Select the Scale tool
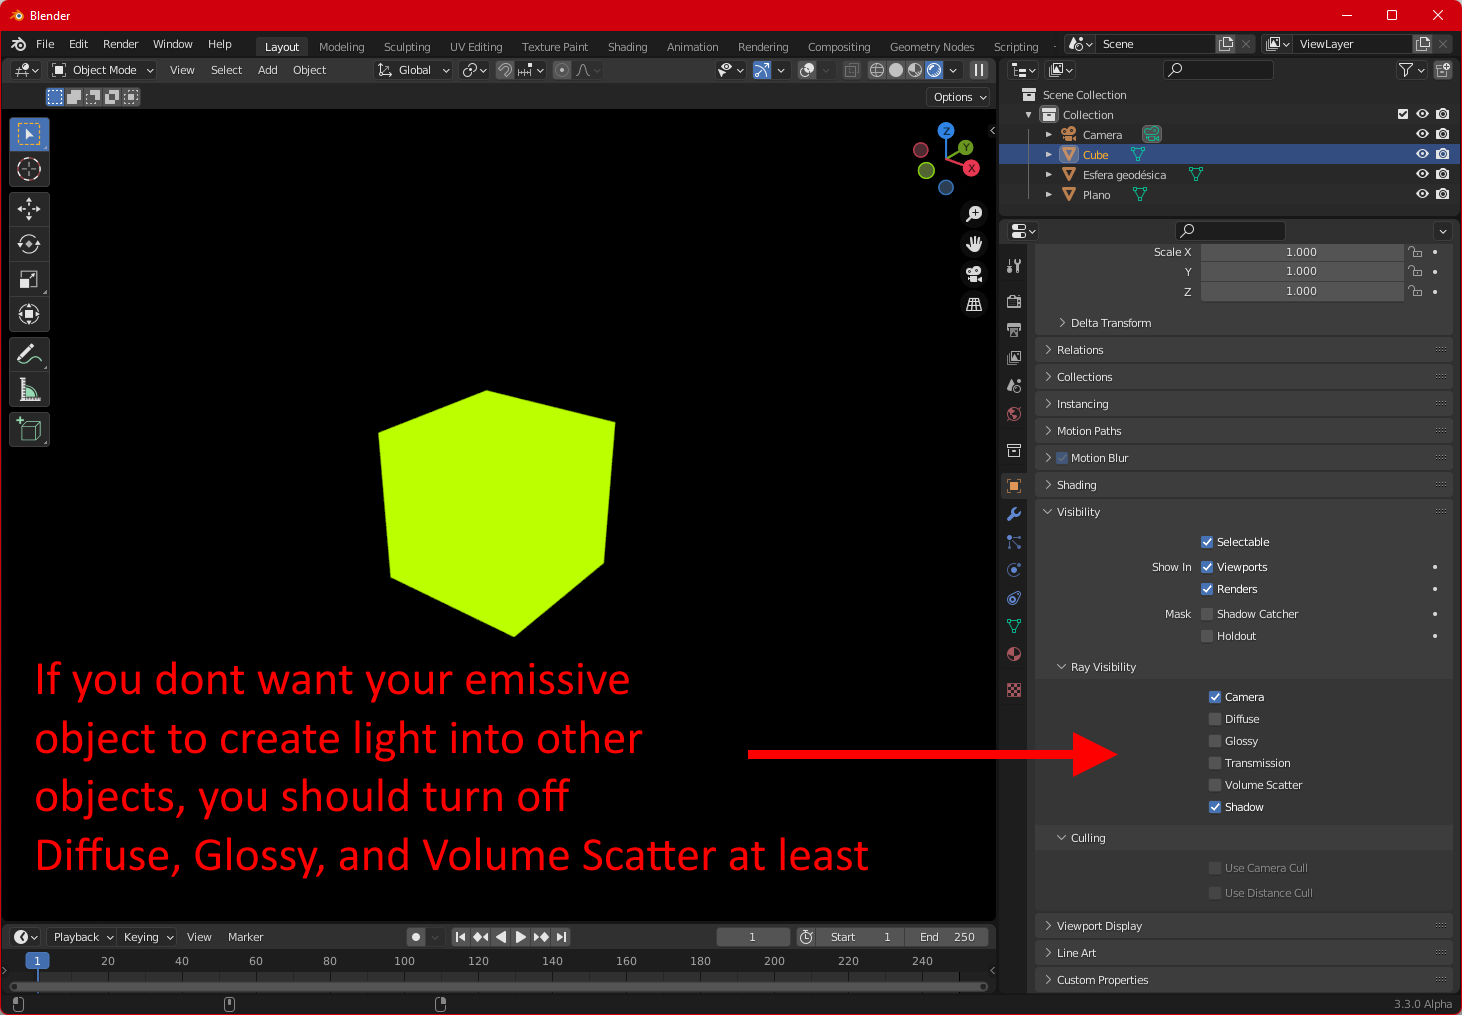The height and width of the screenshot is (1015, 1462). click(29, 279)
